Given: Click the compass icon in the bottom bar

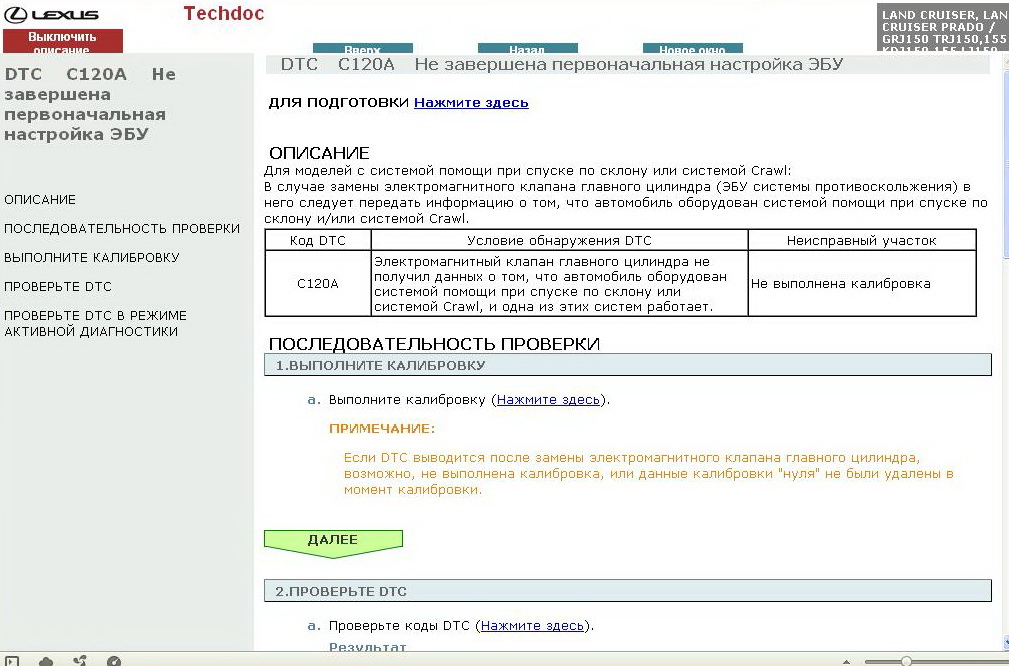Looking at the screenshot, I should click(114, 661).
